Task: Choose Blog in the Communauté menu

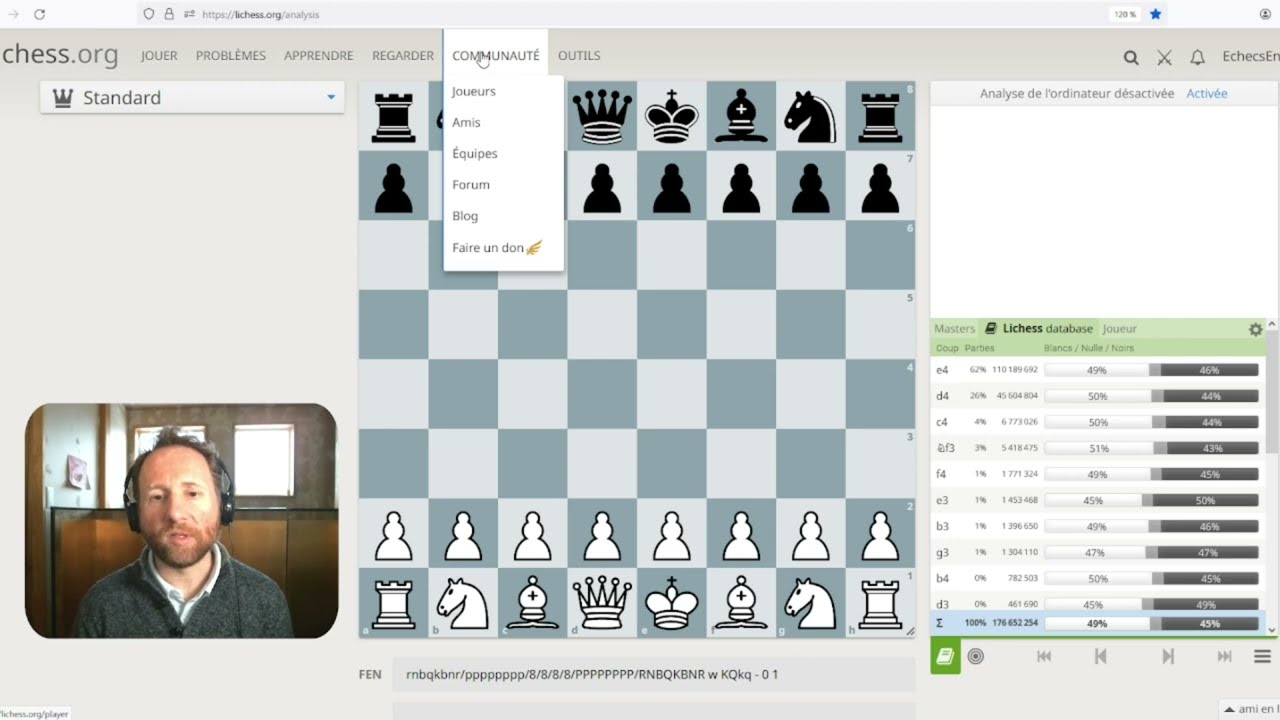Action: [x=503, y=216]
